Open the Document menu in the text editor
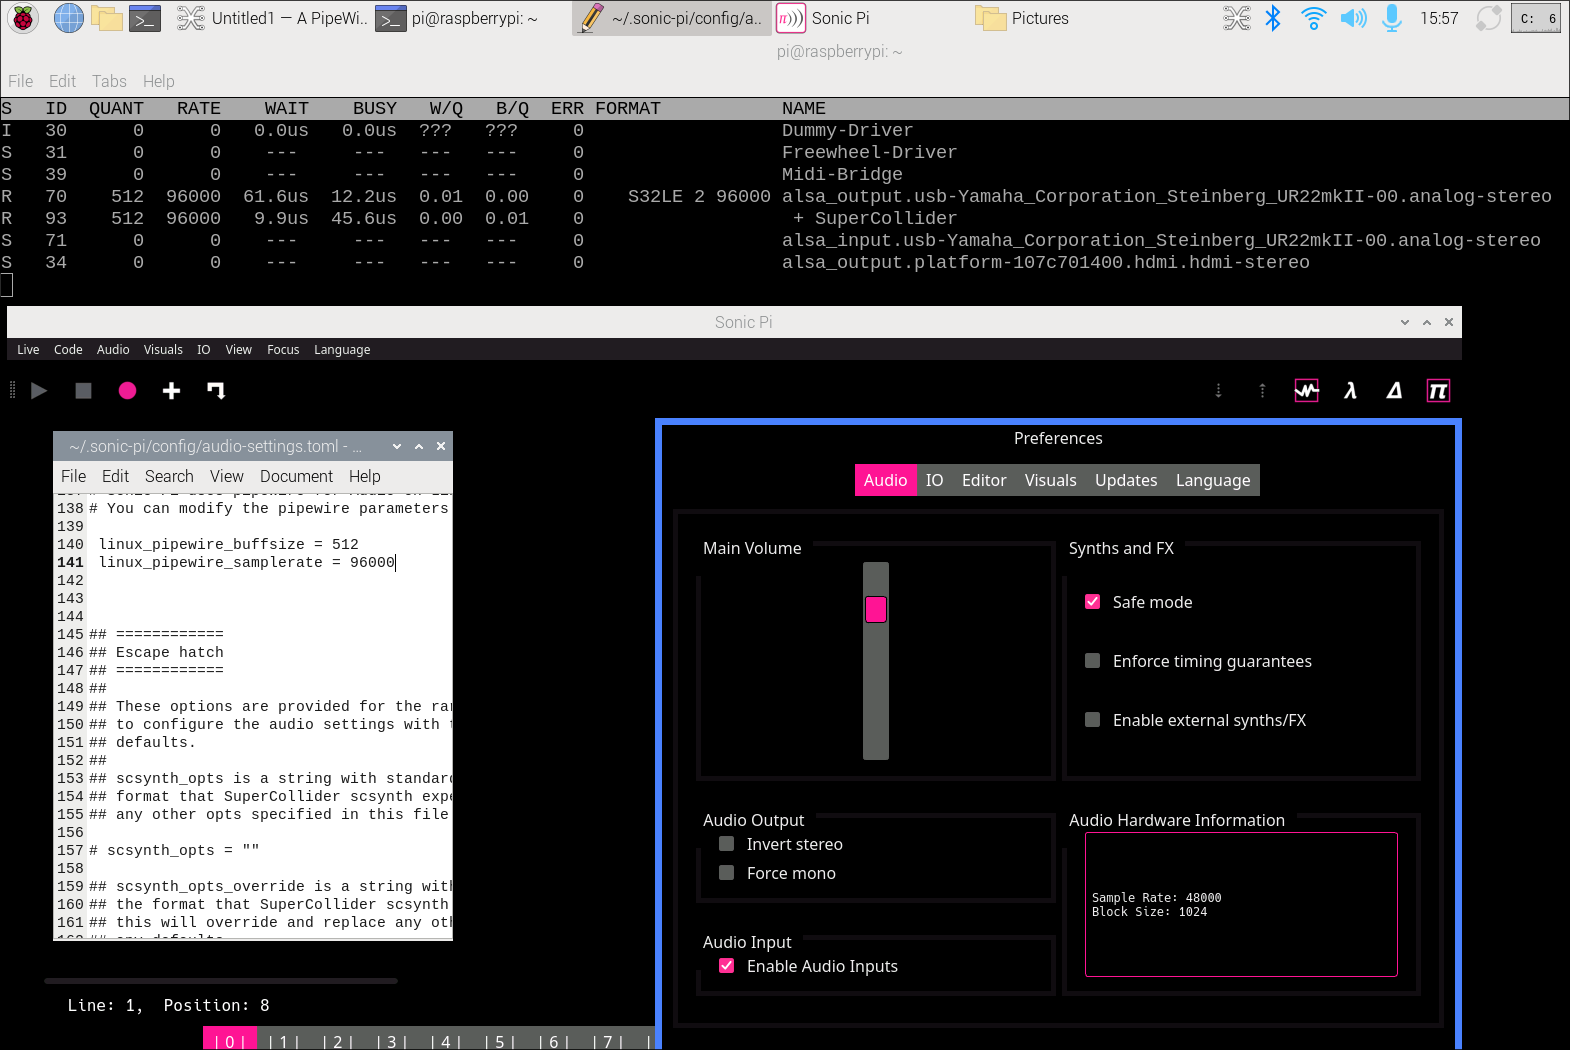Screen dimensions: 1570x1050 (x=296, y=477)
